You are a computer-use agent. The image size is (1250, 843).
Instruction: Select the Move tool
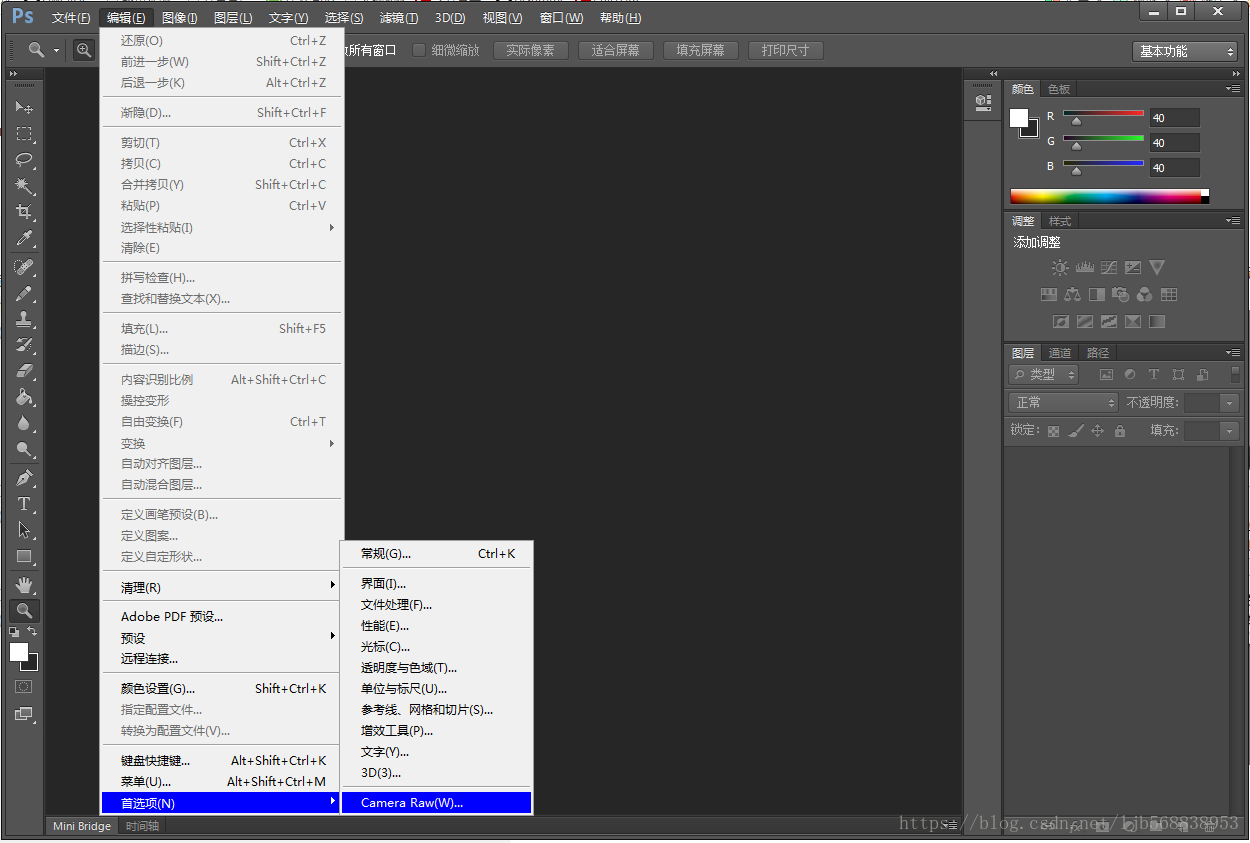24,107
